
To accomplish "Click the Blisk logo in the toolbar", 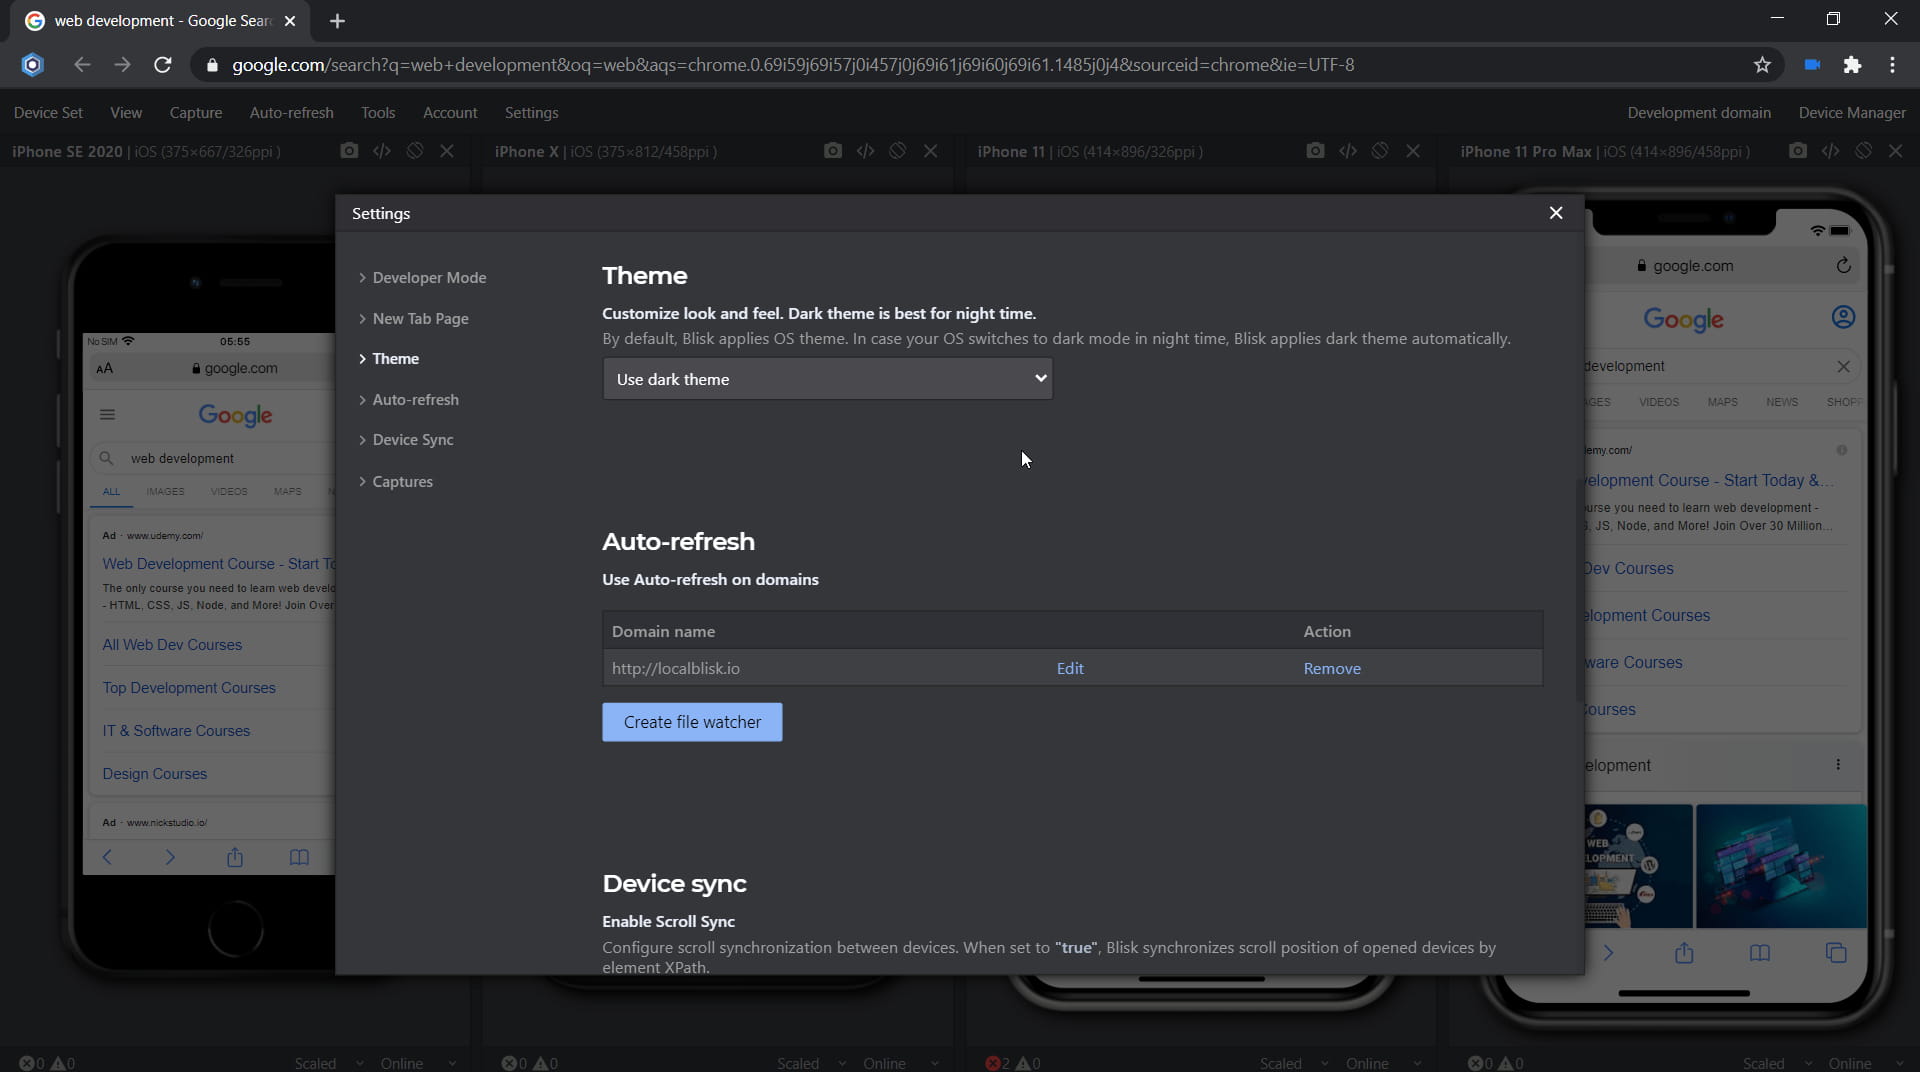I will tap(32, 64).
